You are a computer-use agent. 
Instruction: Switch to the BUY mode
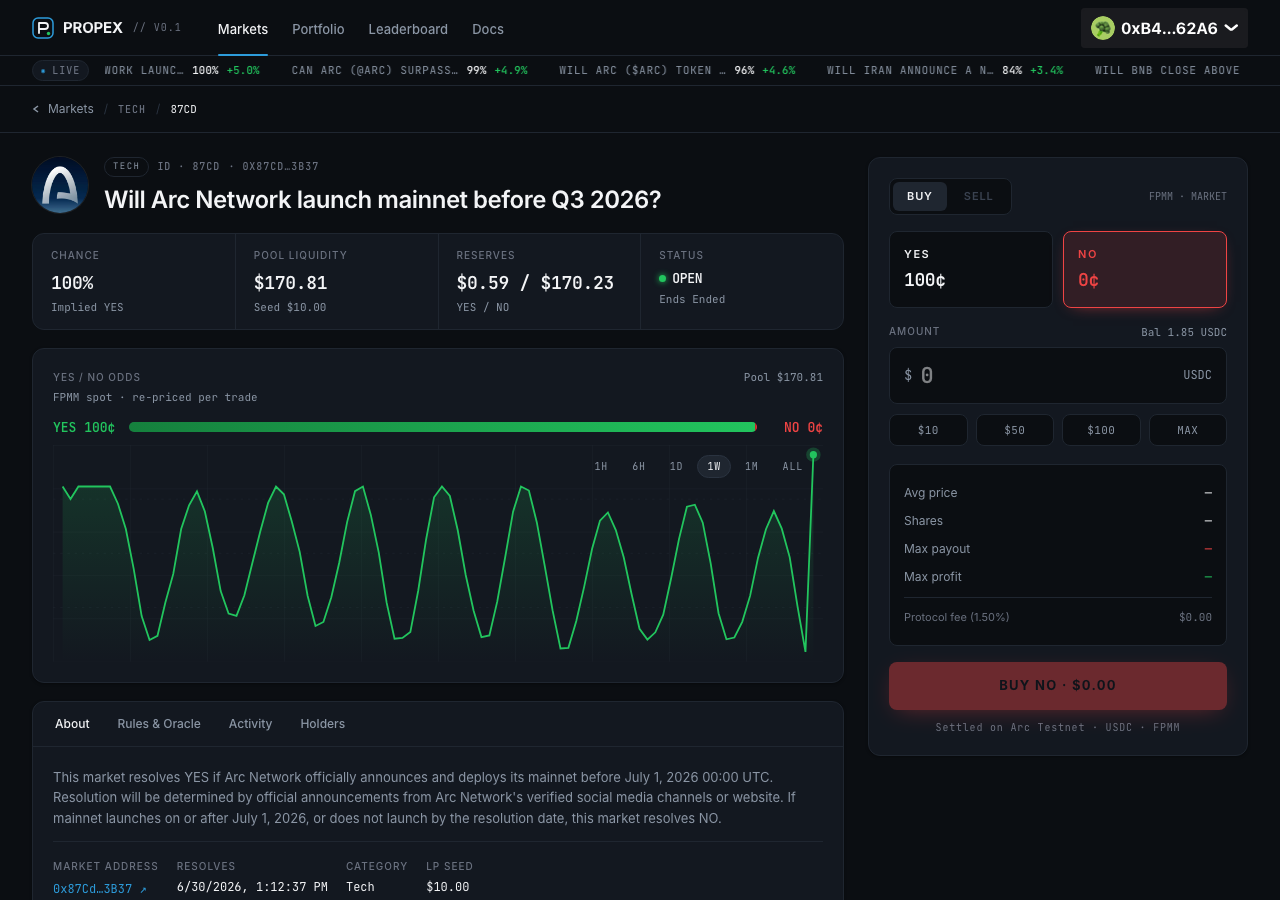(920, 196)
